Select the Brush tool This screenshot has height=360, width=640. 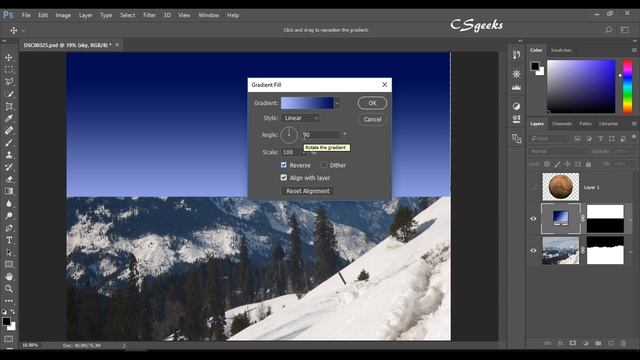tap(9, 143)
